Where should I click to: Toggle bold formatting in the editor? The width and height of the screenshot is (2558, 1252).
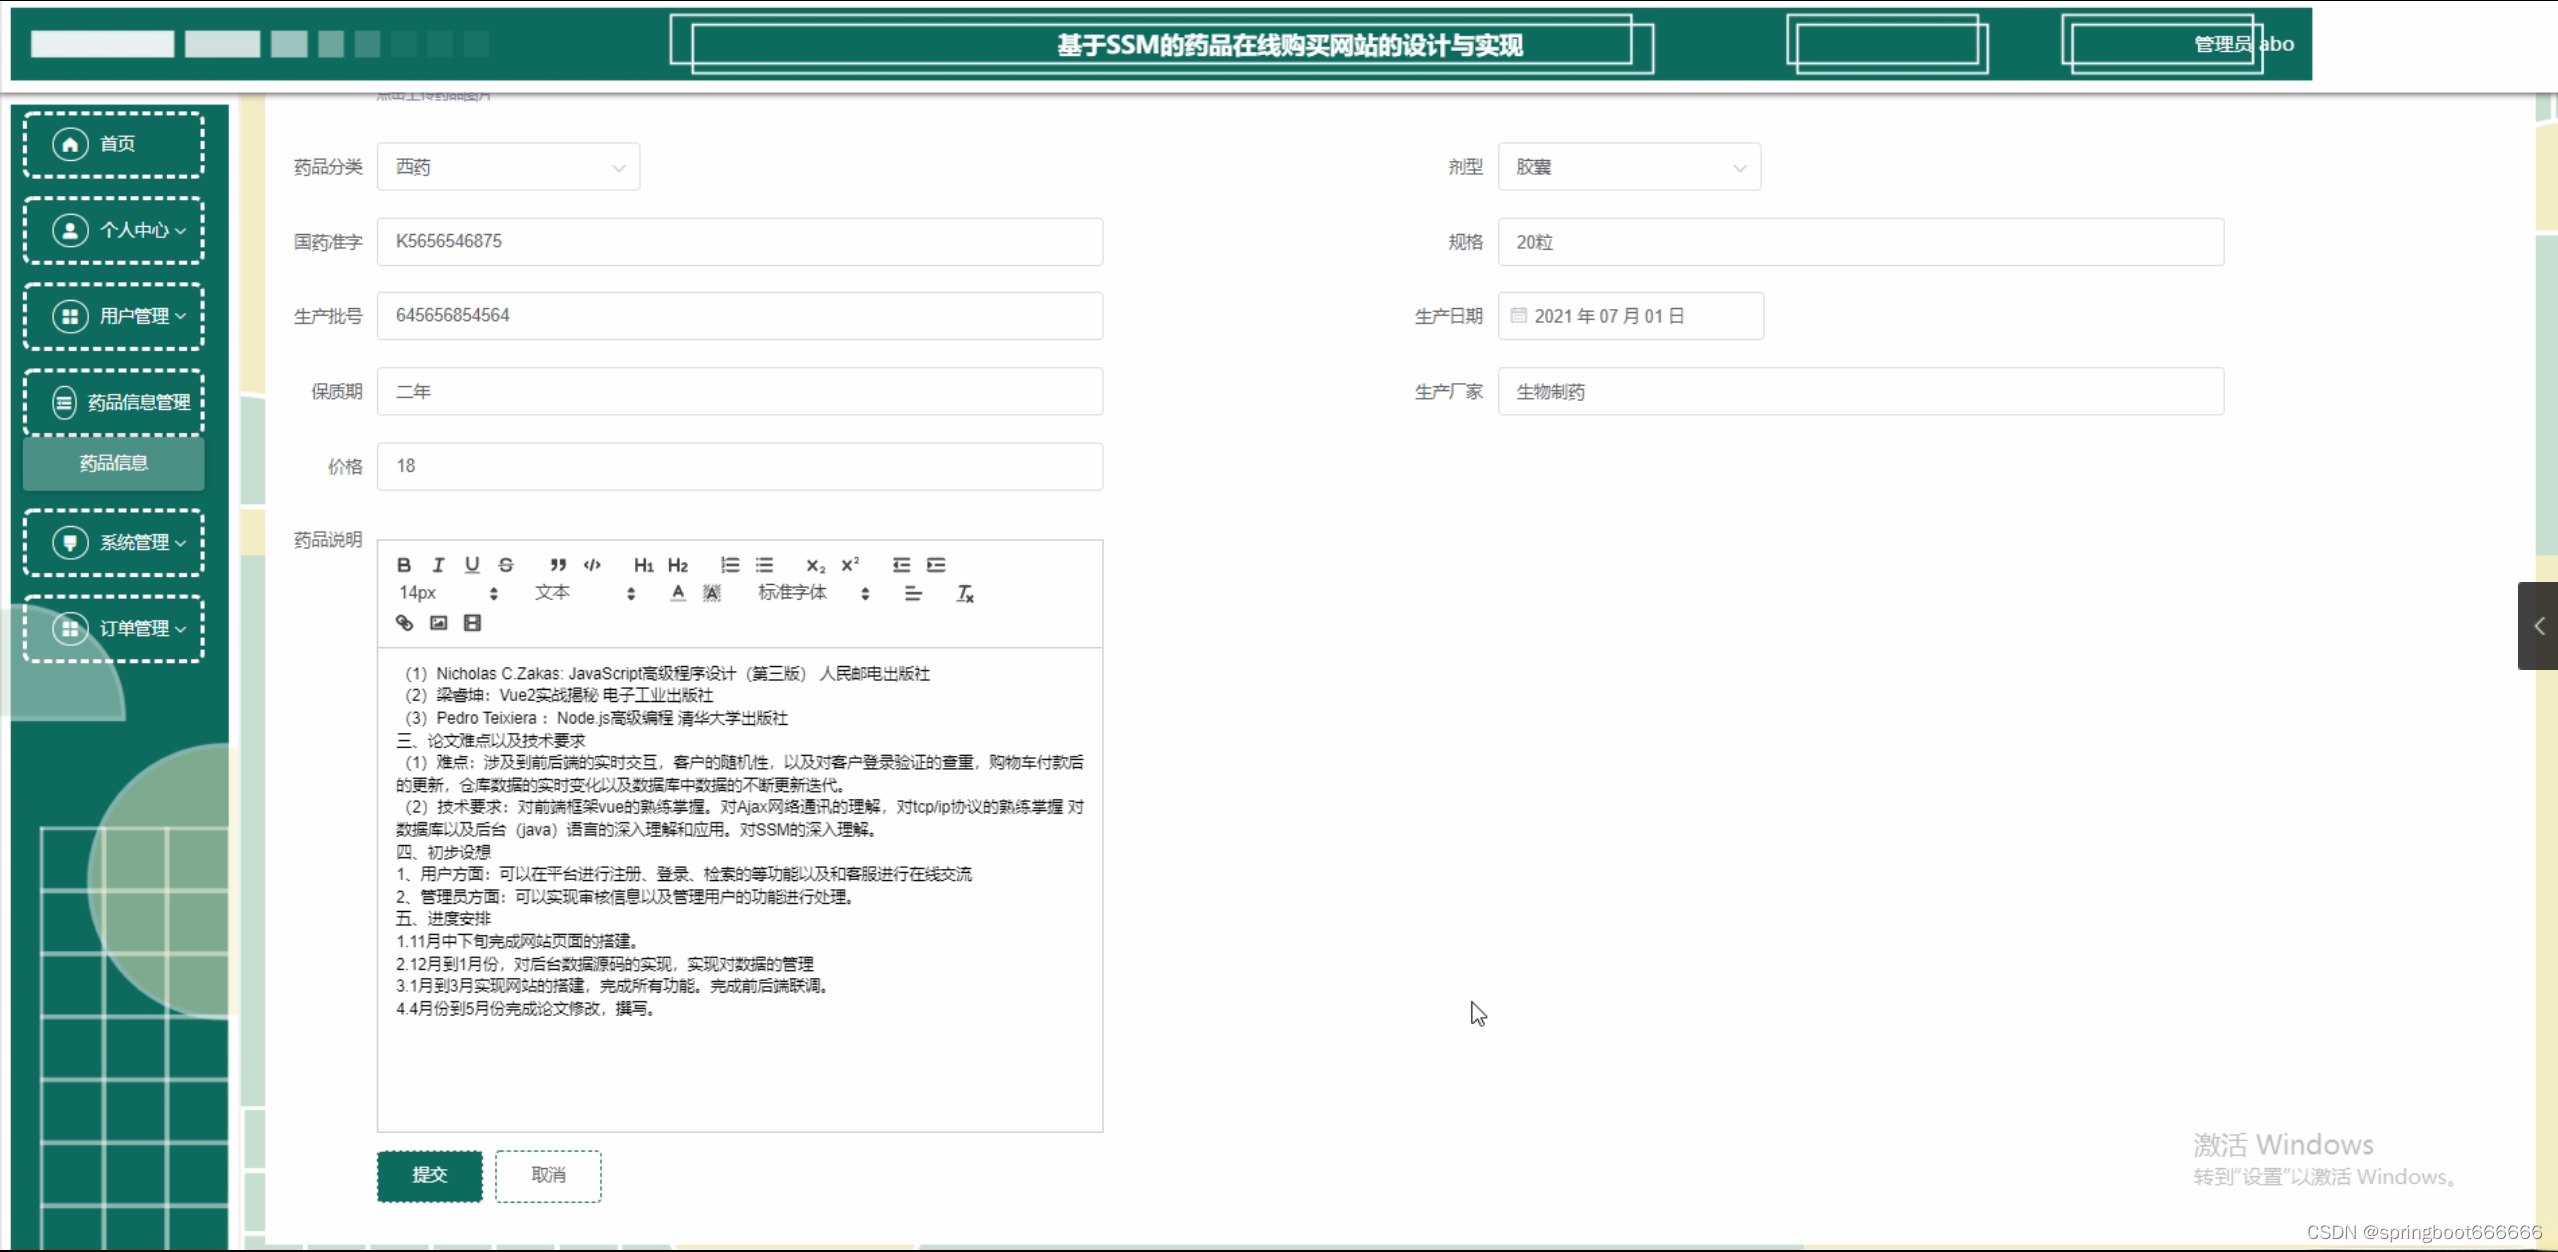point(404,565)
